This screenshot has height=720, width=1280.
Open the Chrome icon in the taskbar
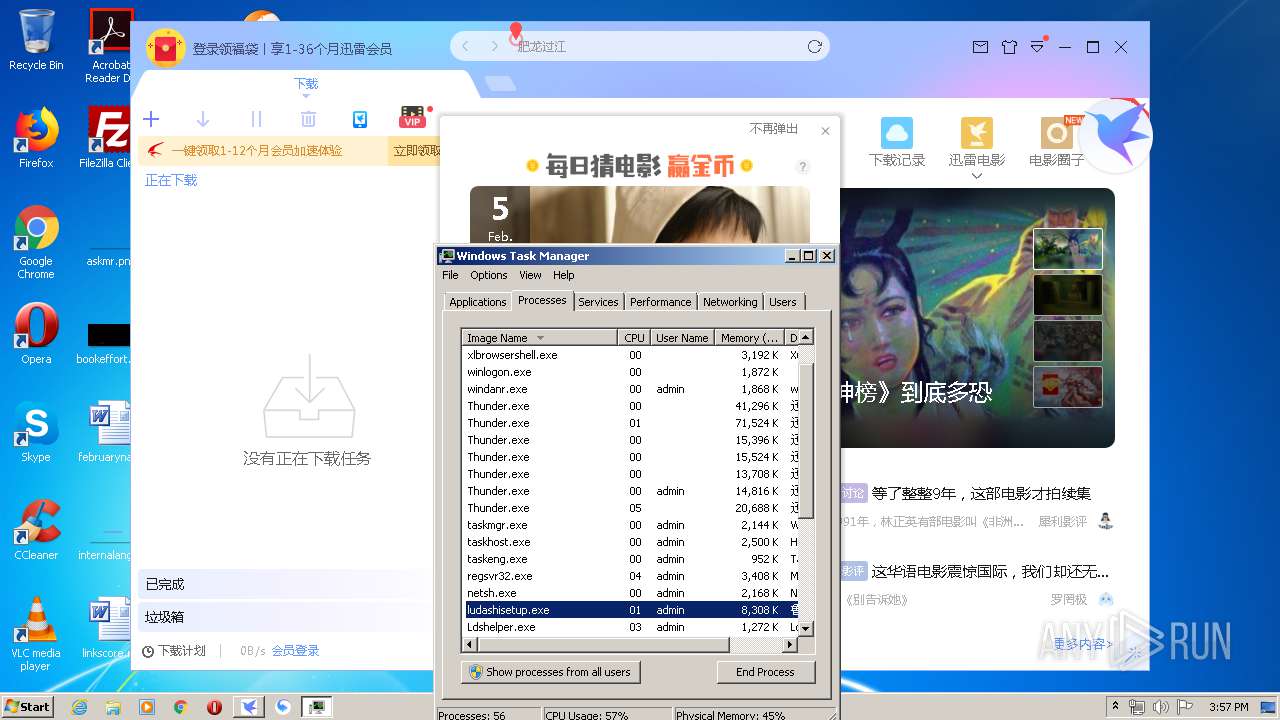[181, 707]
